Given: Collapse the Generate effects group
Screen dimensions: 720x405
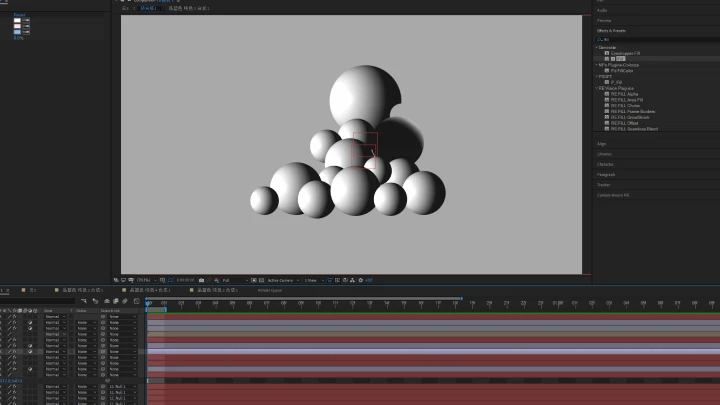Looking at the screenshot, I should (596, 48).
